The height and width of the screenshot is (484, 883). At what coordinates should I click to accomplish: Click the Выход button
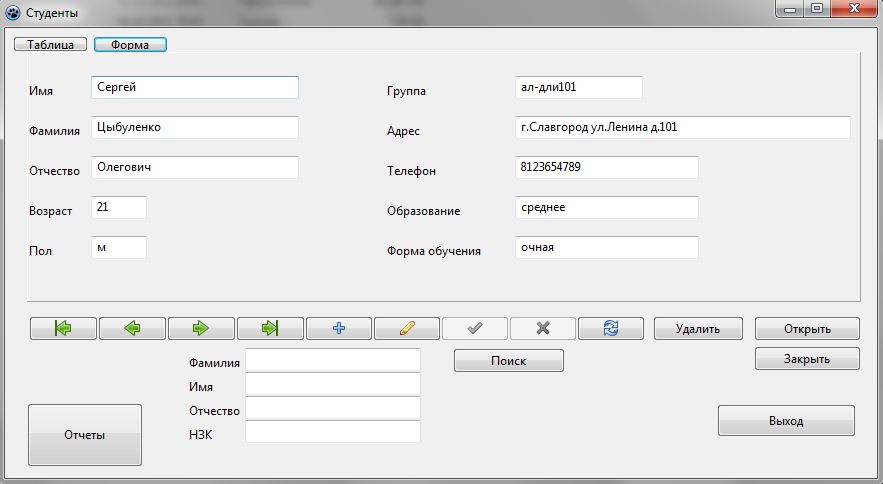786,421
